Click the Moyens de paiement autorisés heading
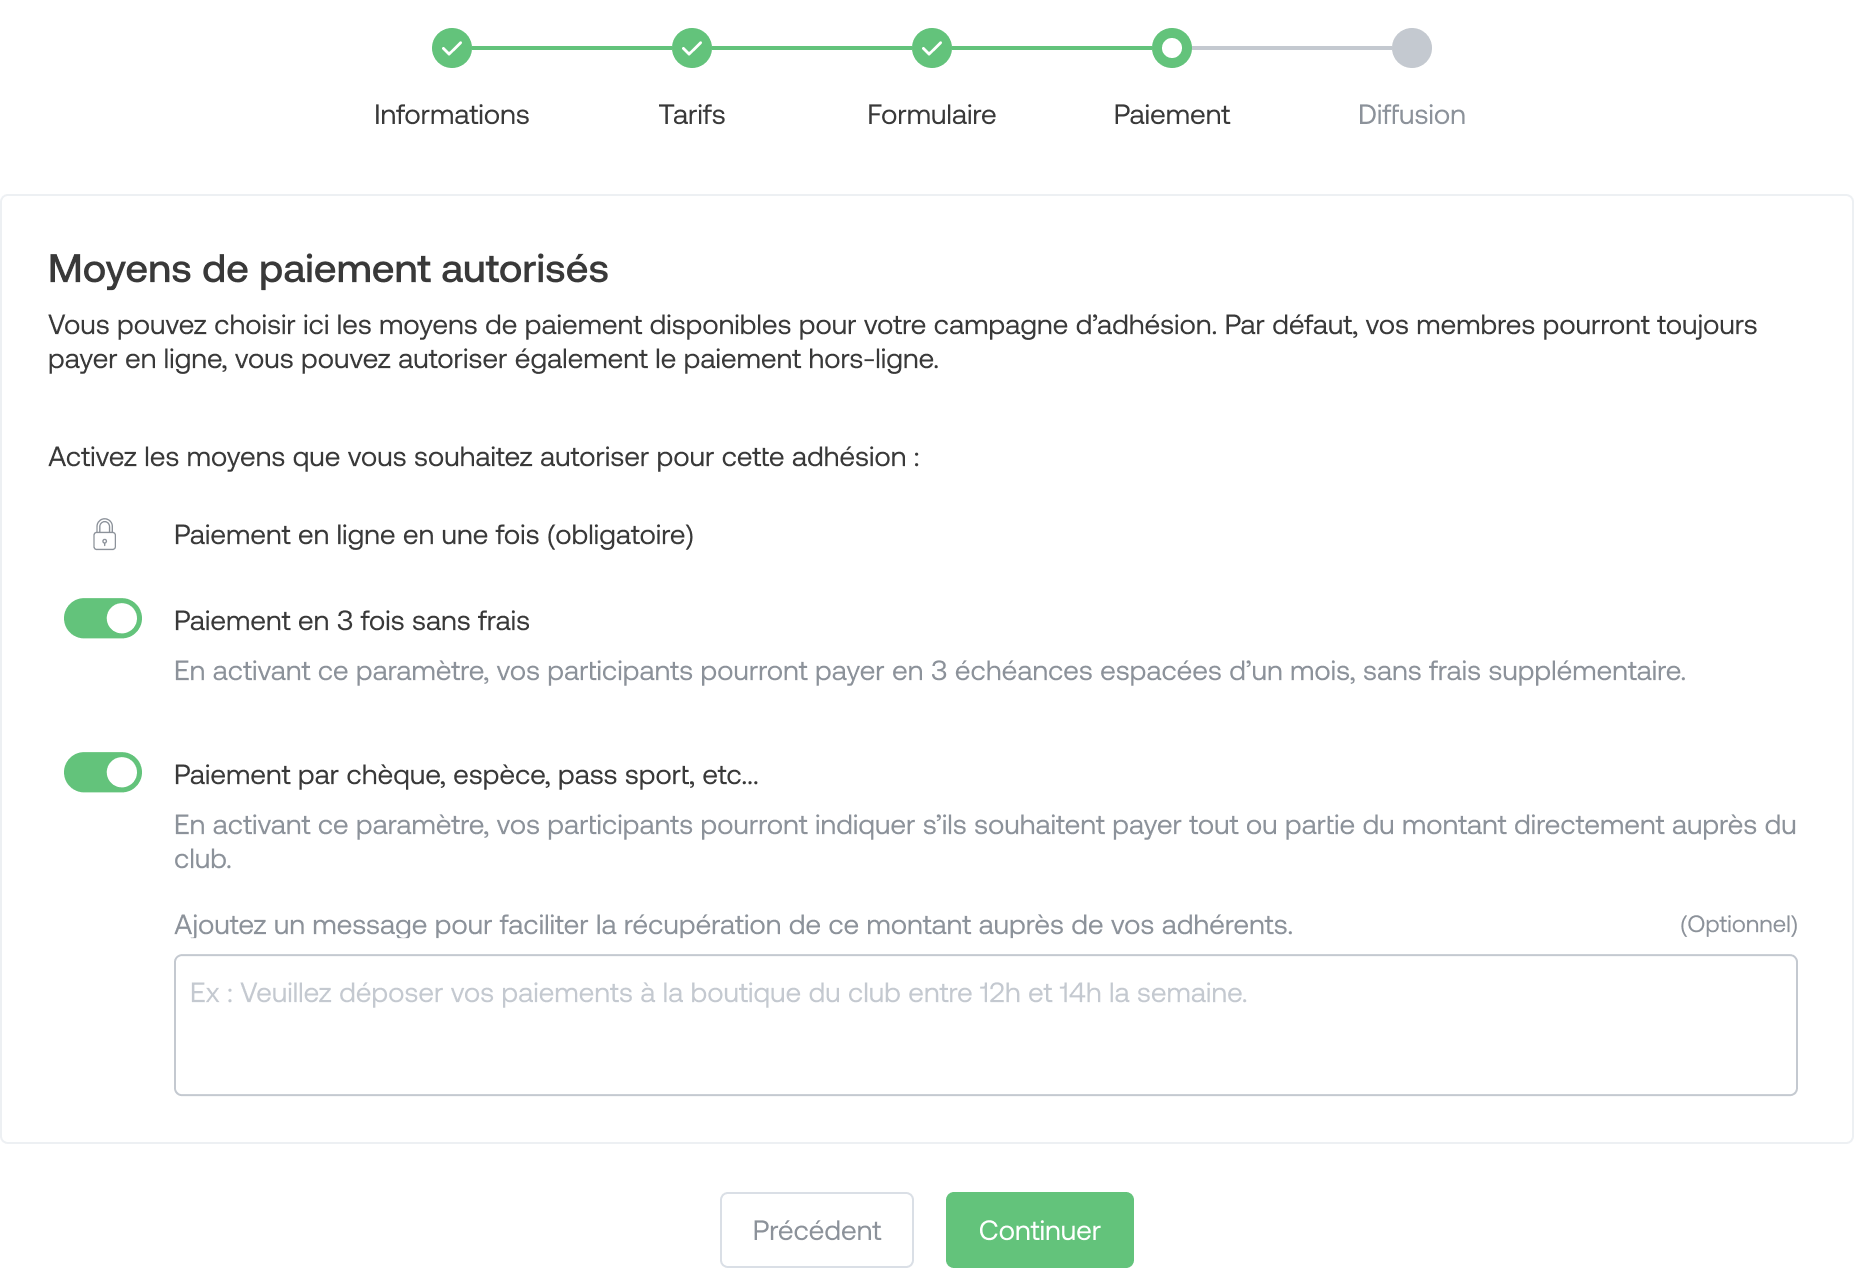1854x1268 pixels. pos(328,269)
